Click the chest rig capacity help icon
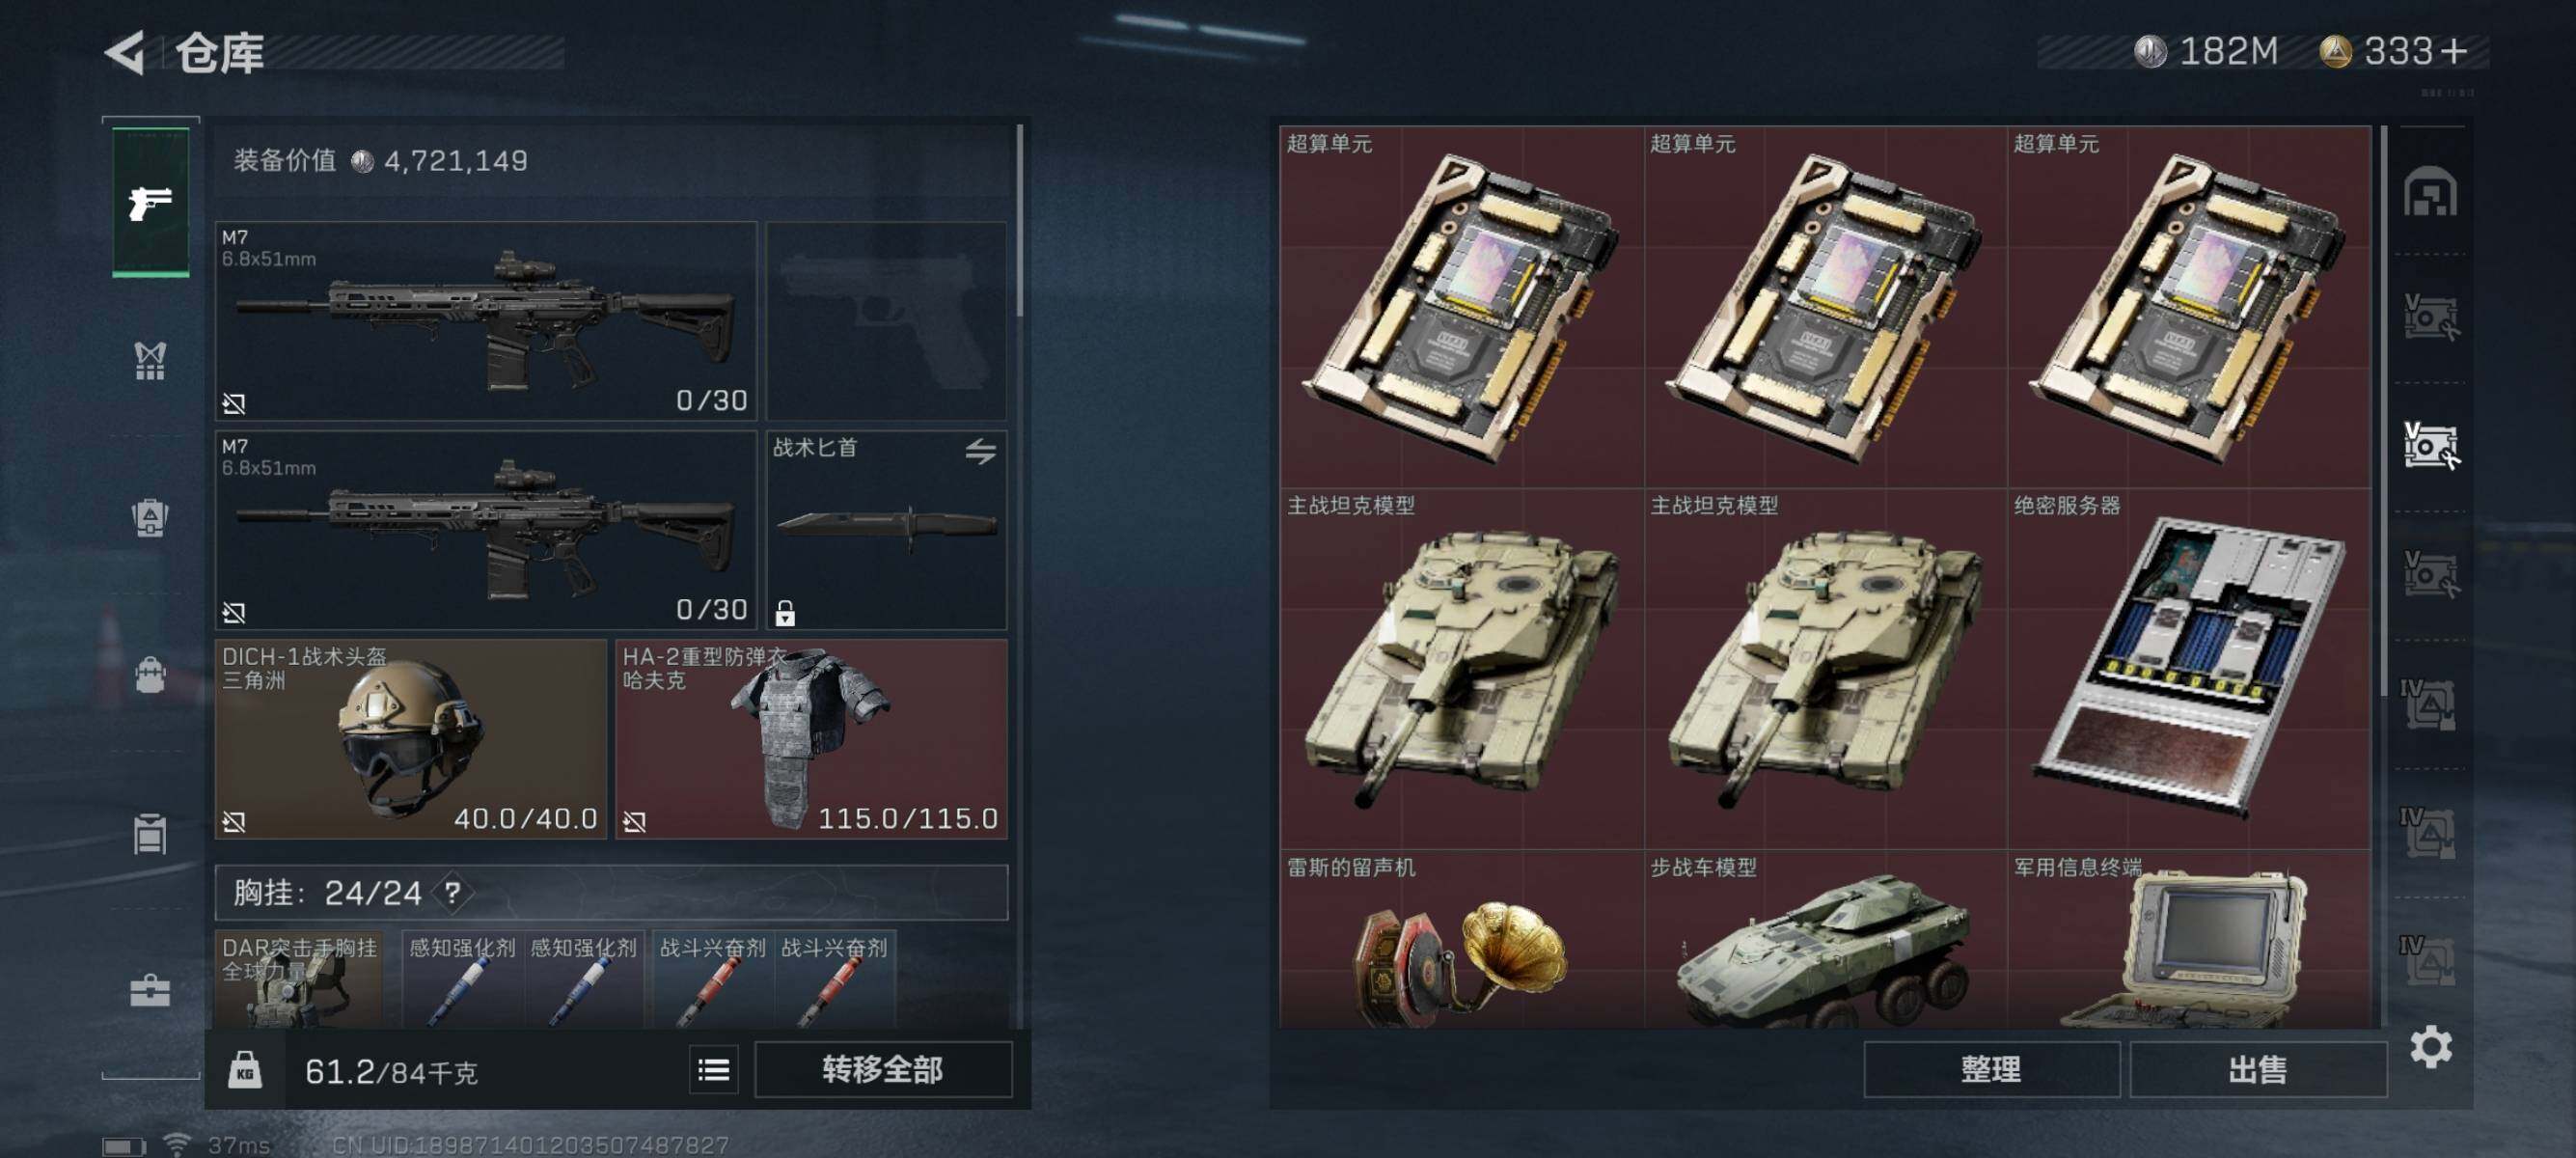 click(452, 892)
